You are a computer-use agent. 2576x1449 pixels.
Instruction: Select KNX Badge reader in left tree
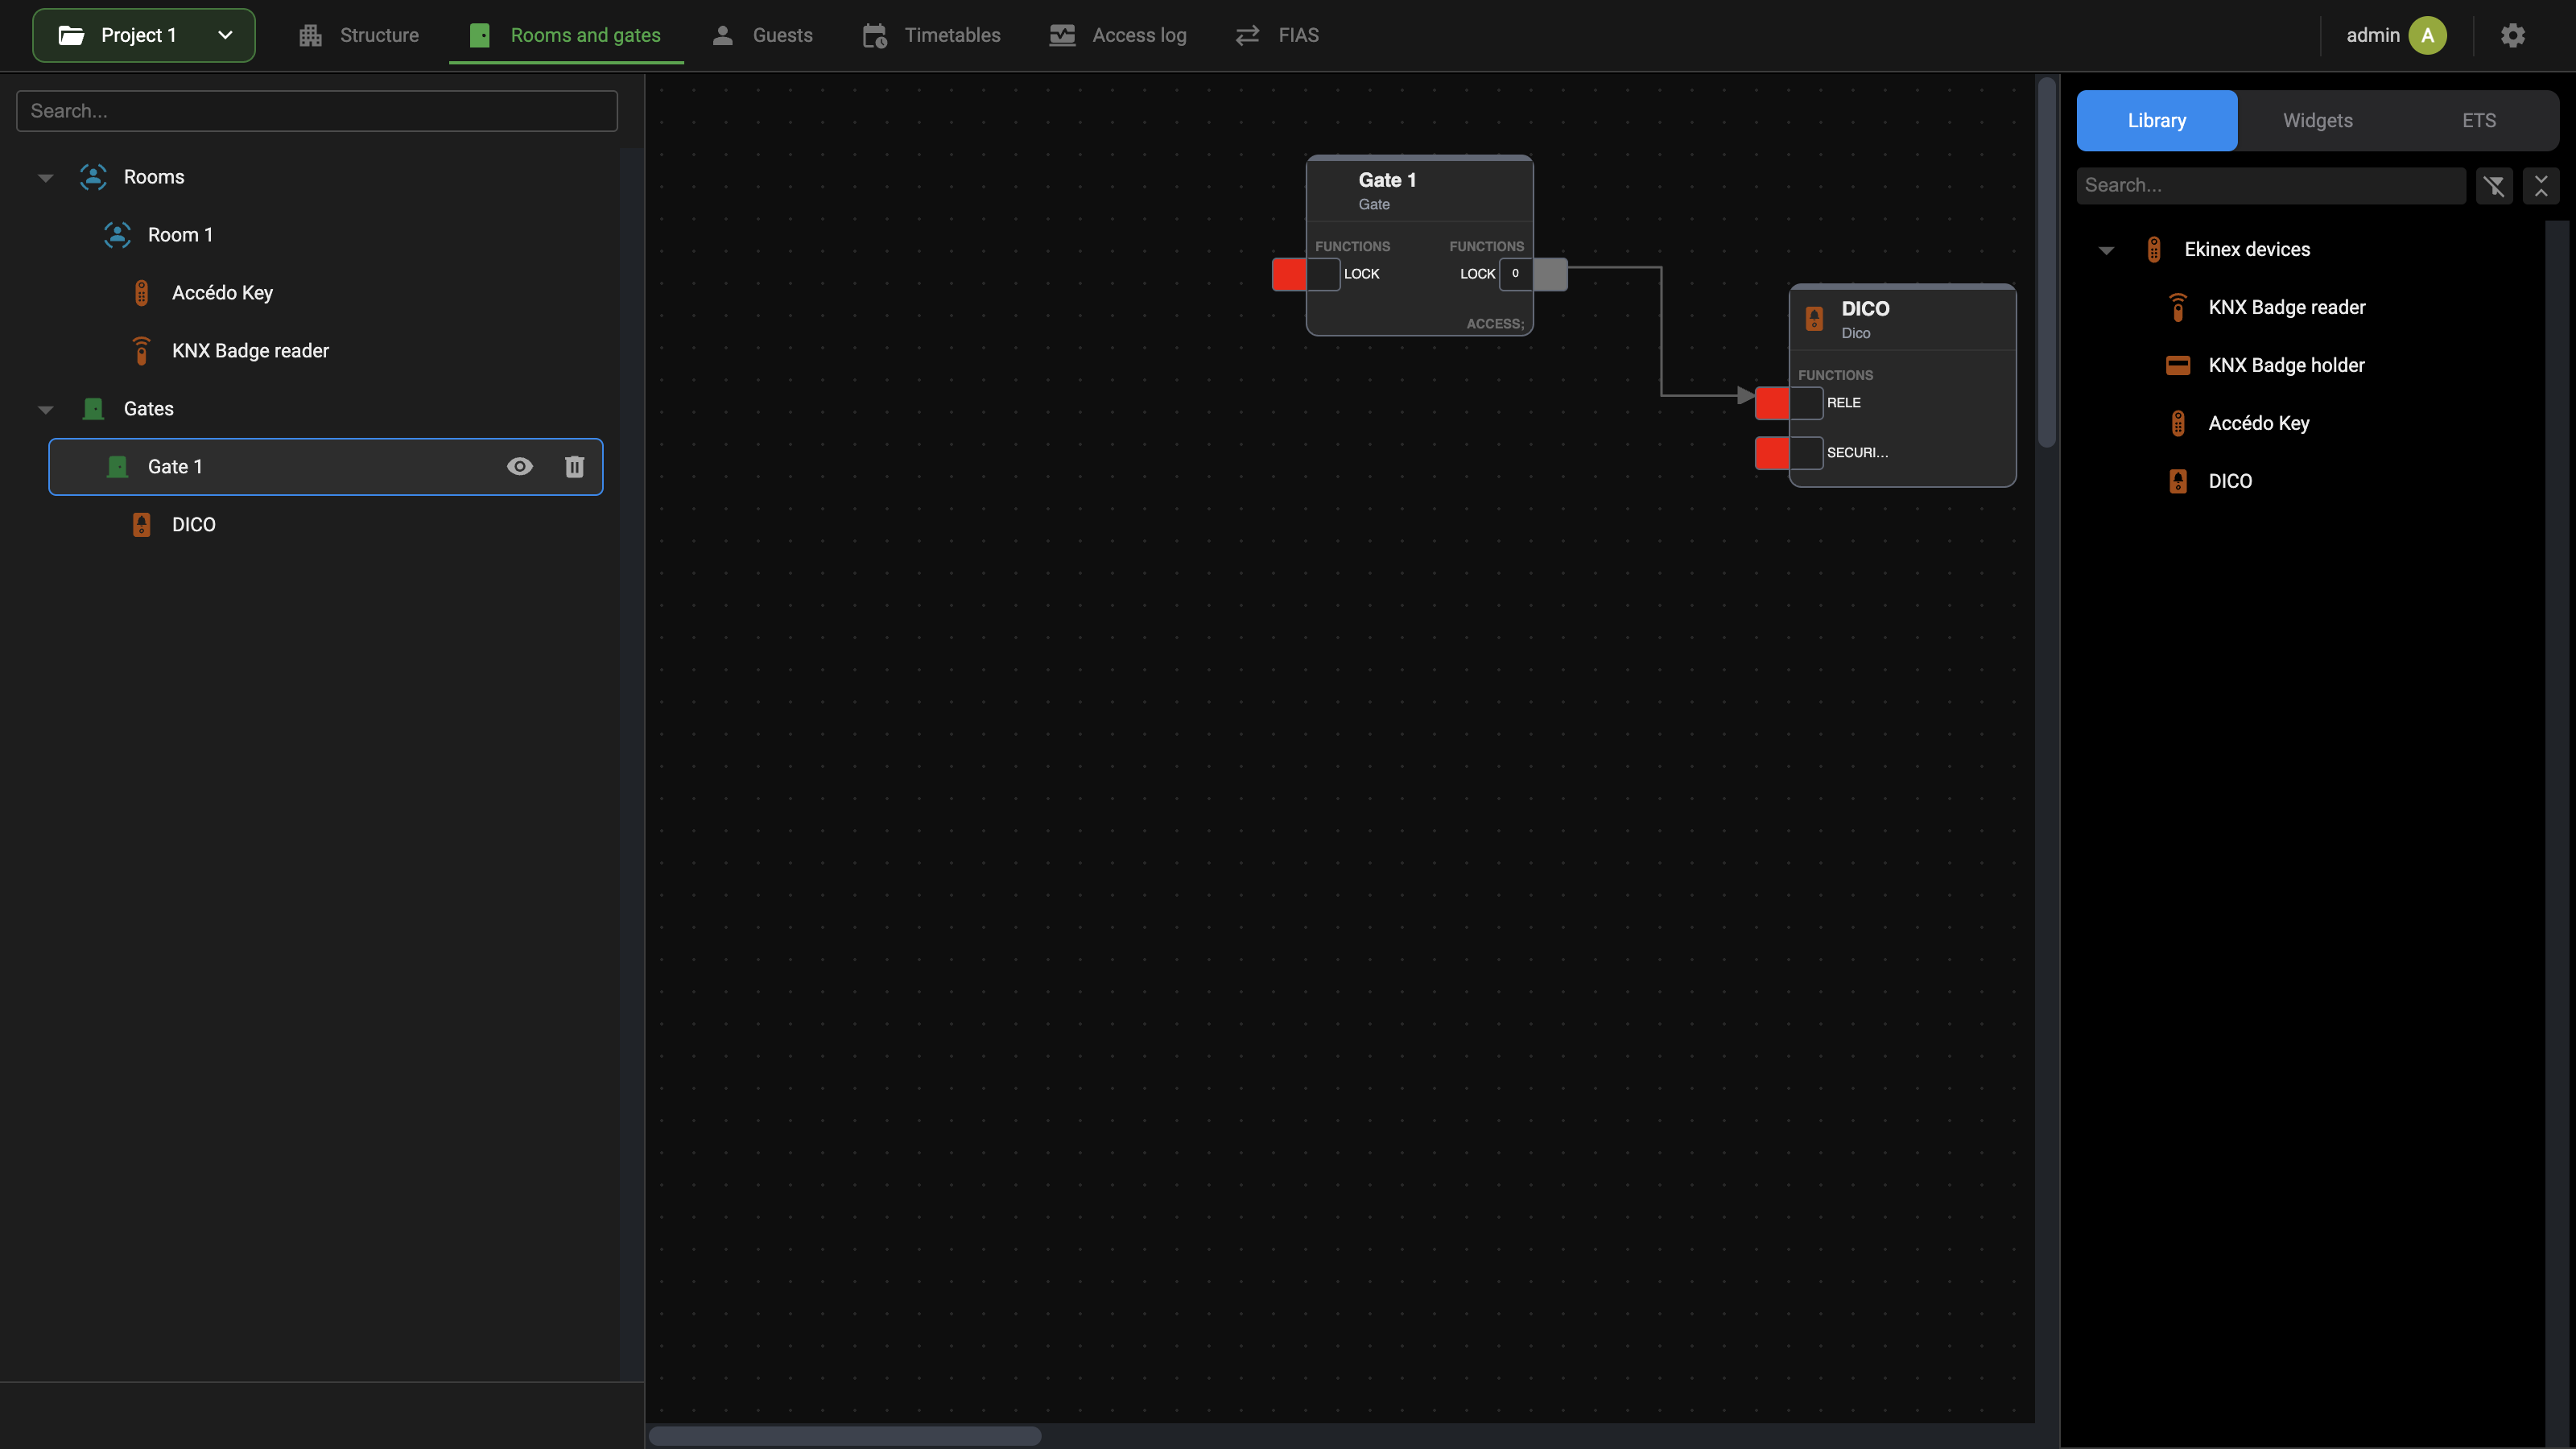[250, 351]
